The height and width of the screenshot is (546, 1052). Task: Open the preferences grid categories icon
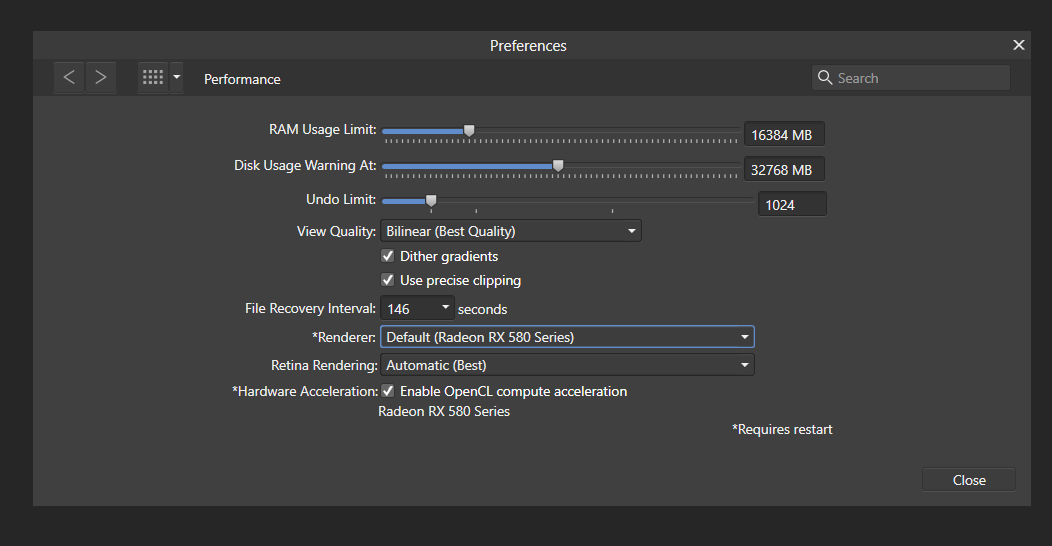(x=153, y=77)
